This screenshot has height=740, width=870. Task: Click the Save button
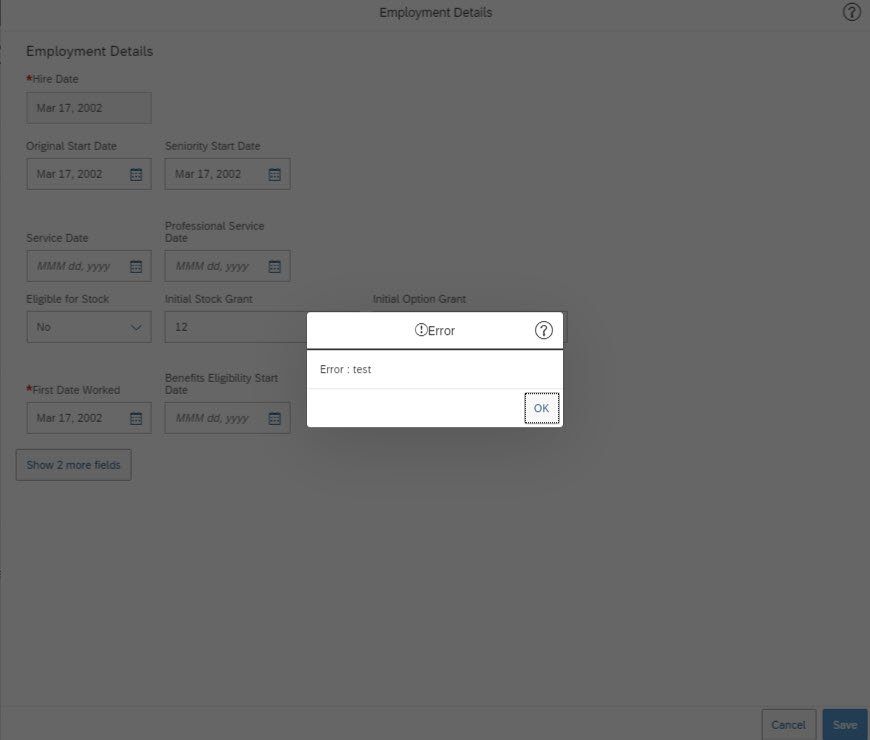[845, 724]
